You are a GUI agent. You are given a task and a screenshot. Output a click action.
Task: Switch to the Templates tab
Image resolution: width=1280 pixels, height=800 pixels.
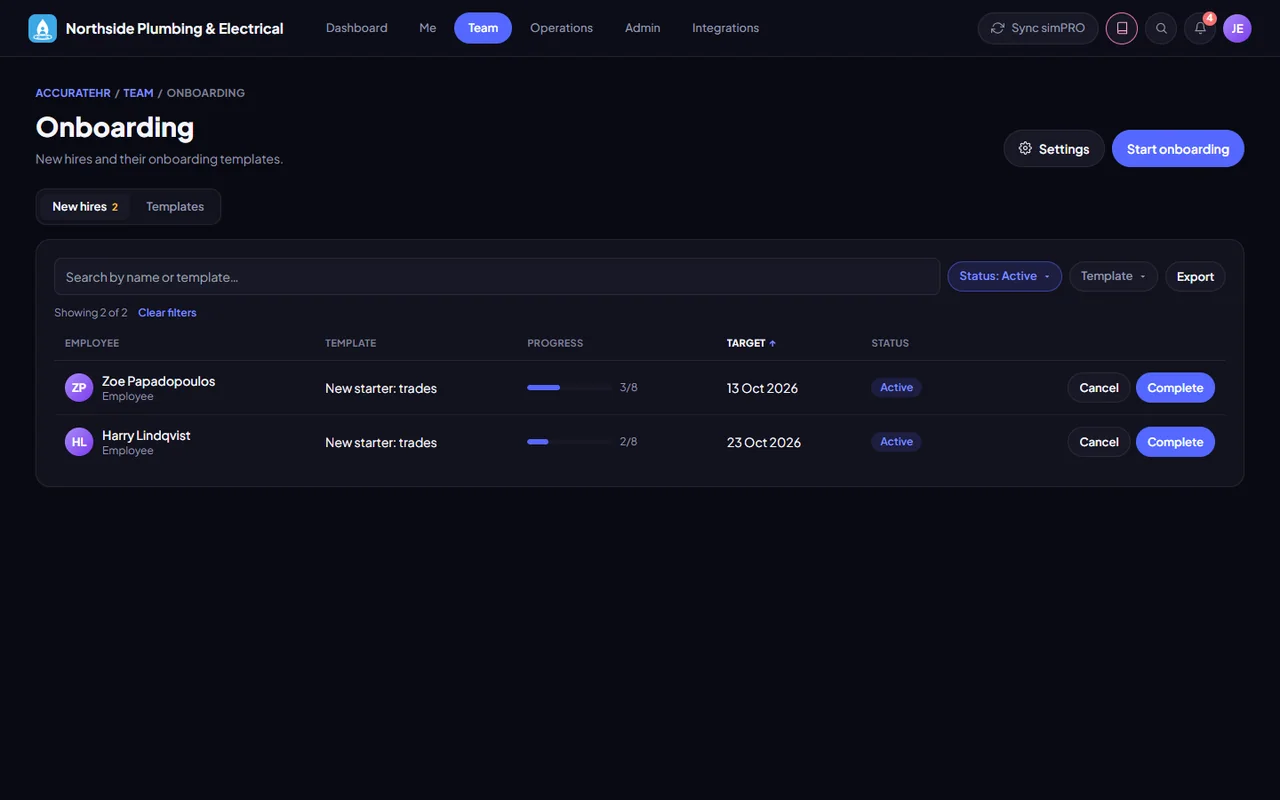point(175,207)
